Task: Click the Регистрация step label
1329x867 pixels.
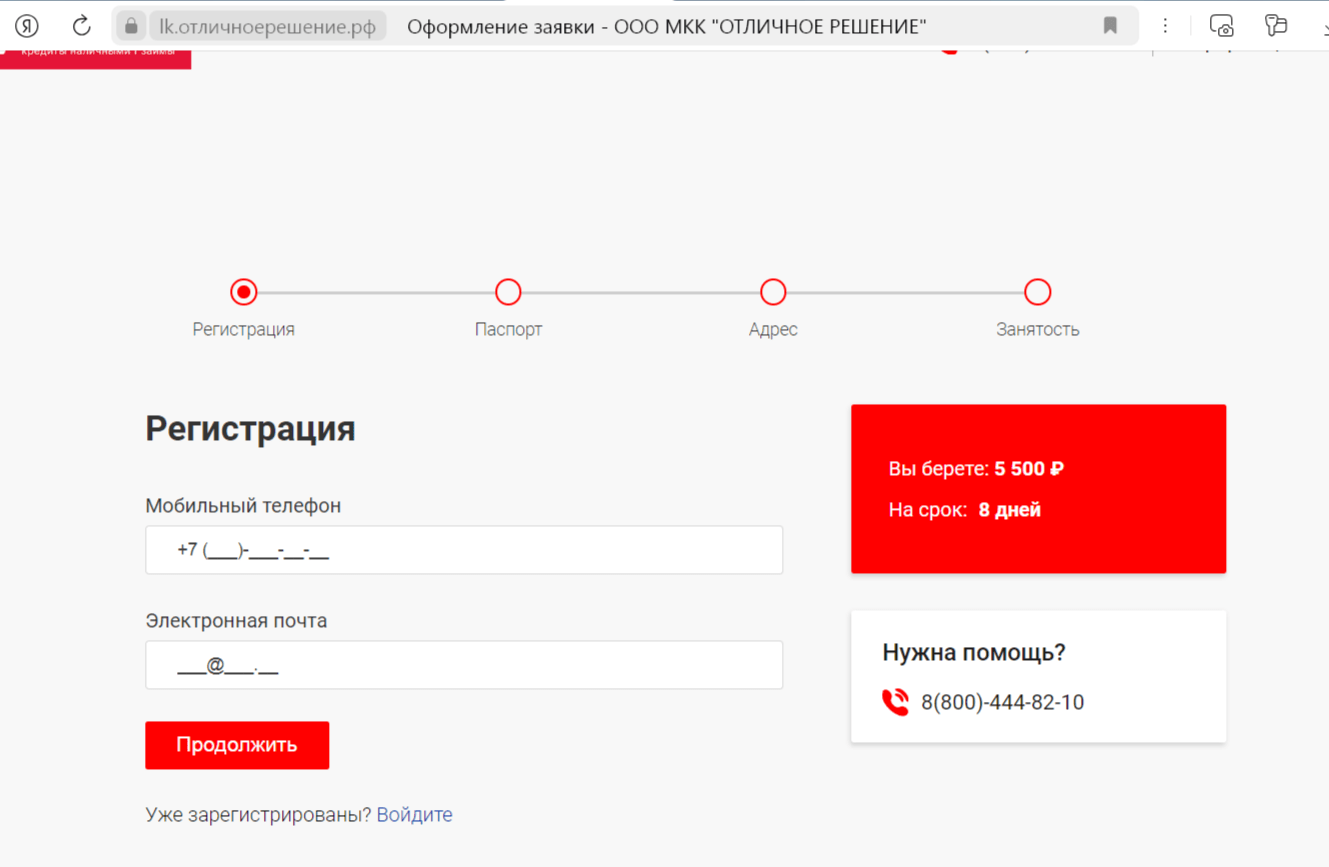Action: coord(244,329)
